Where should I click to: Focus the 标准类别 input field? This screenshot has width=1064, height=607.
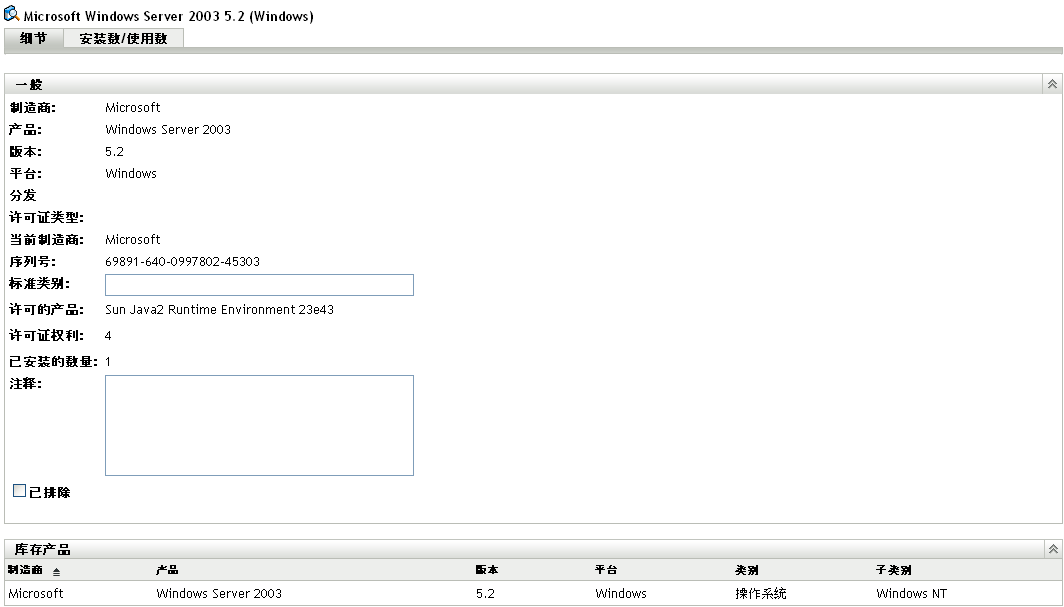(259, 285)
